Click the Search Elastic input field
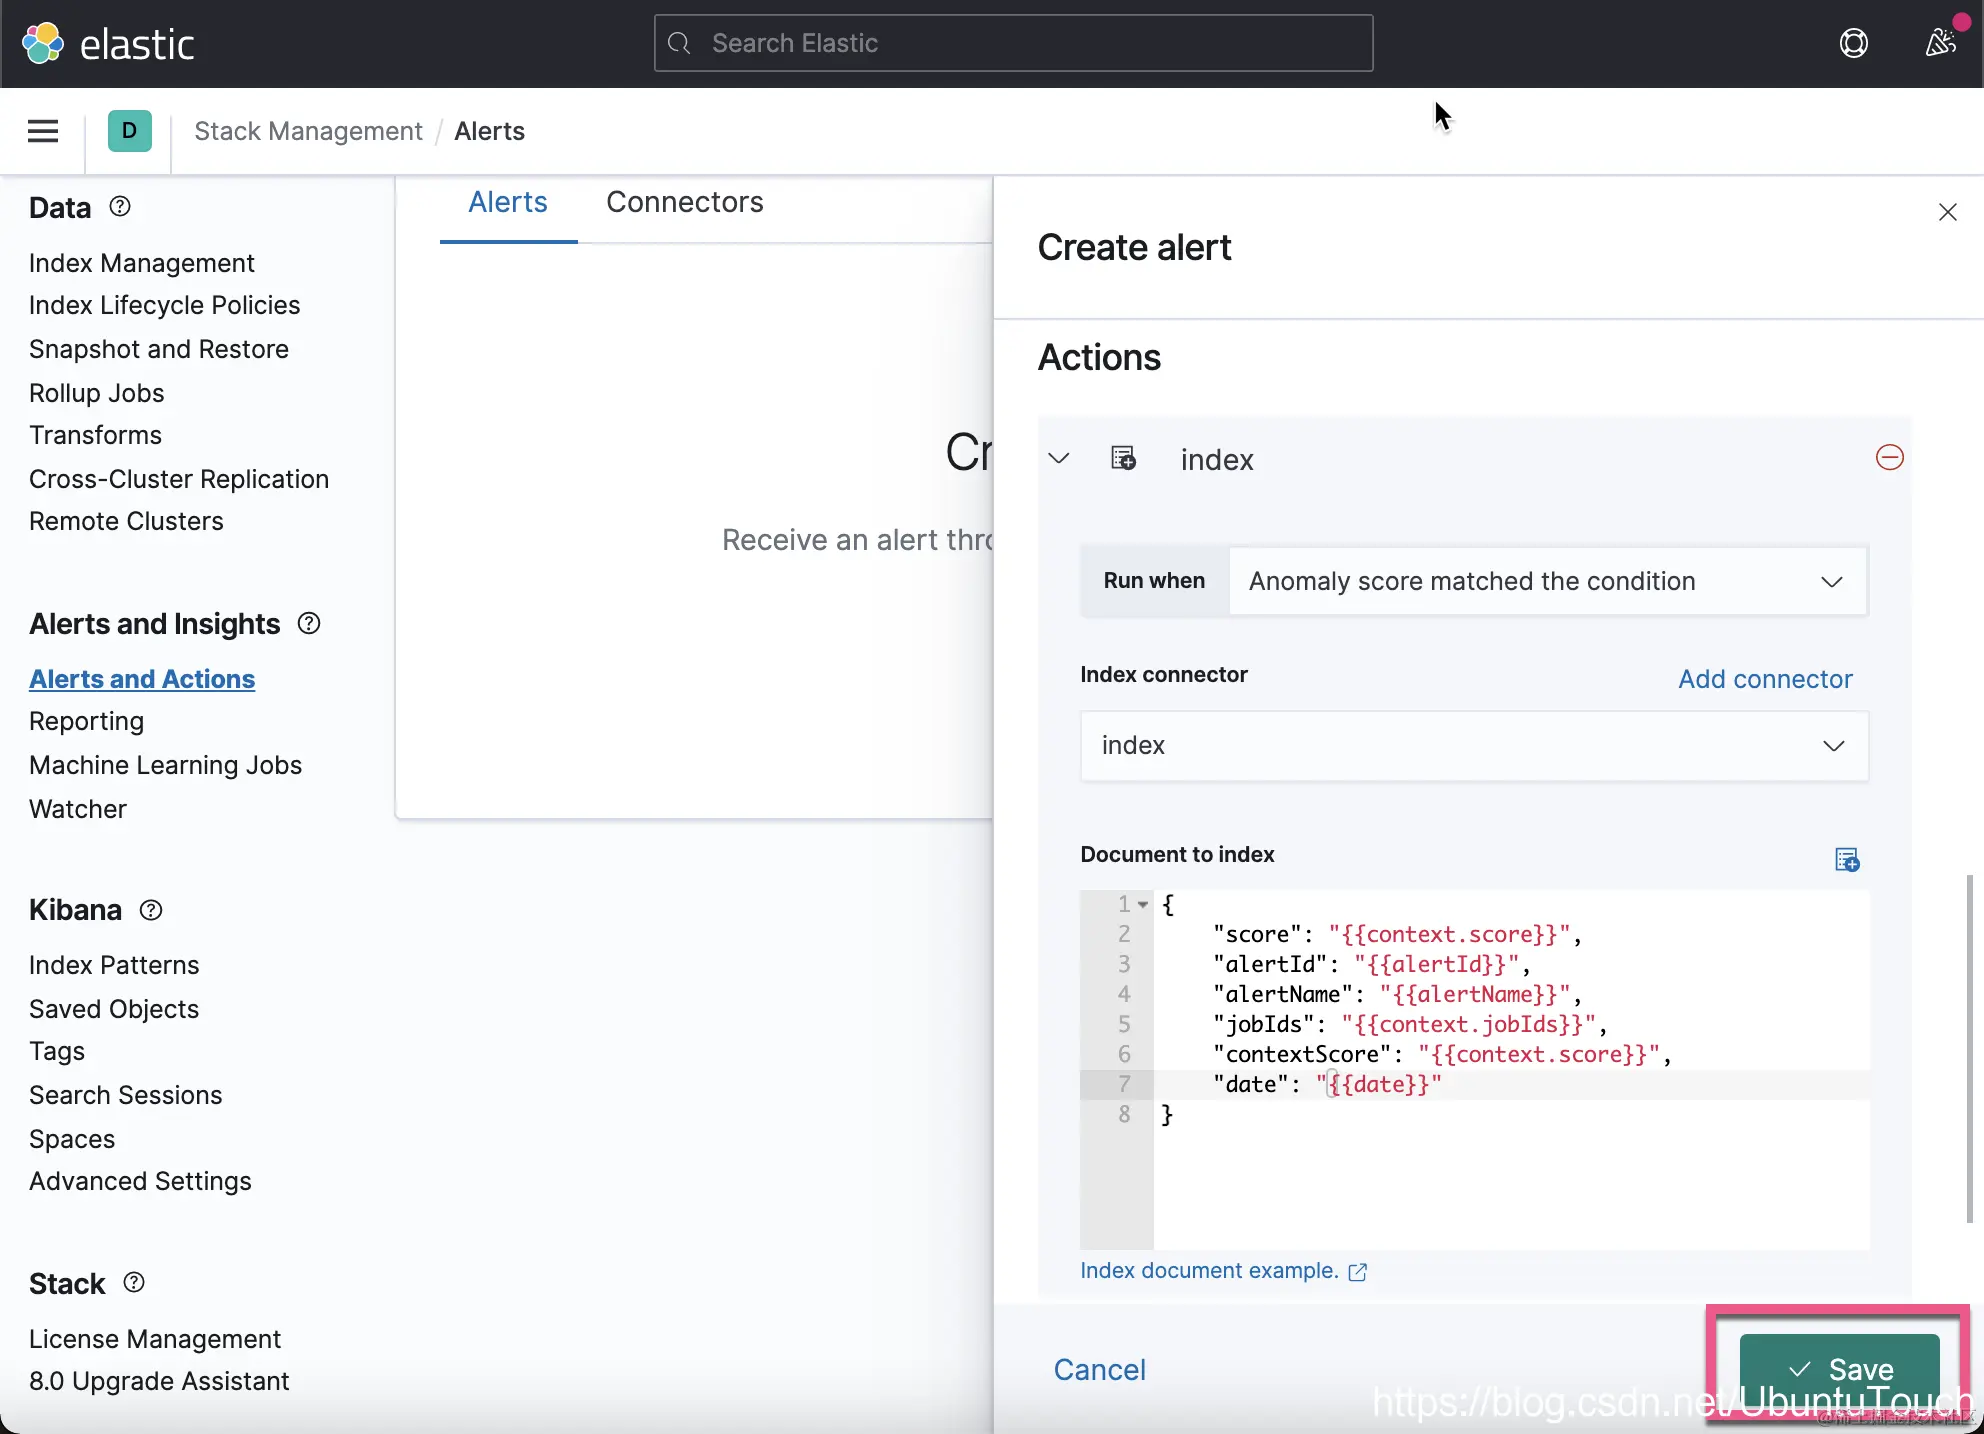The width and height of the screenshot is (1984, 1434). point(1013,43)
